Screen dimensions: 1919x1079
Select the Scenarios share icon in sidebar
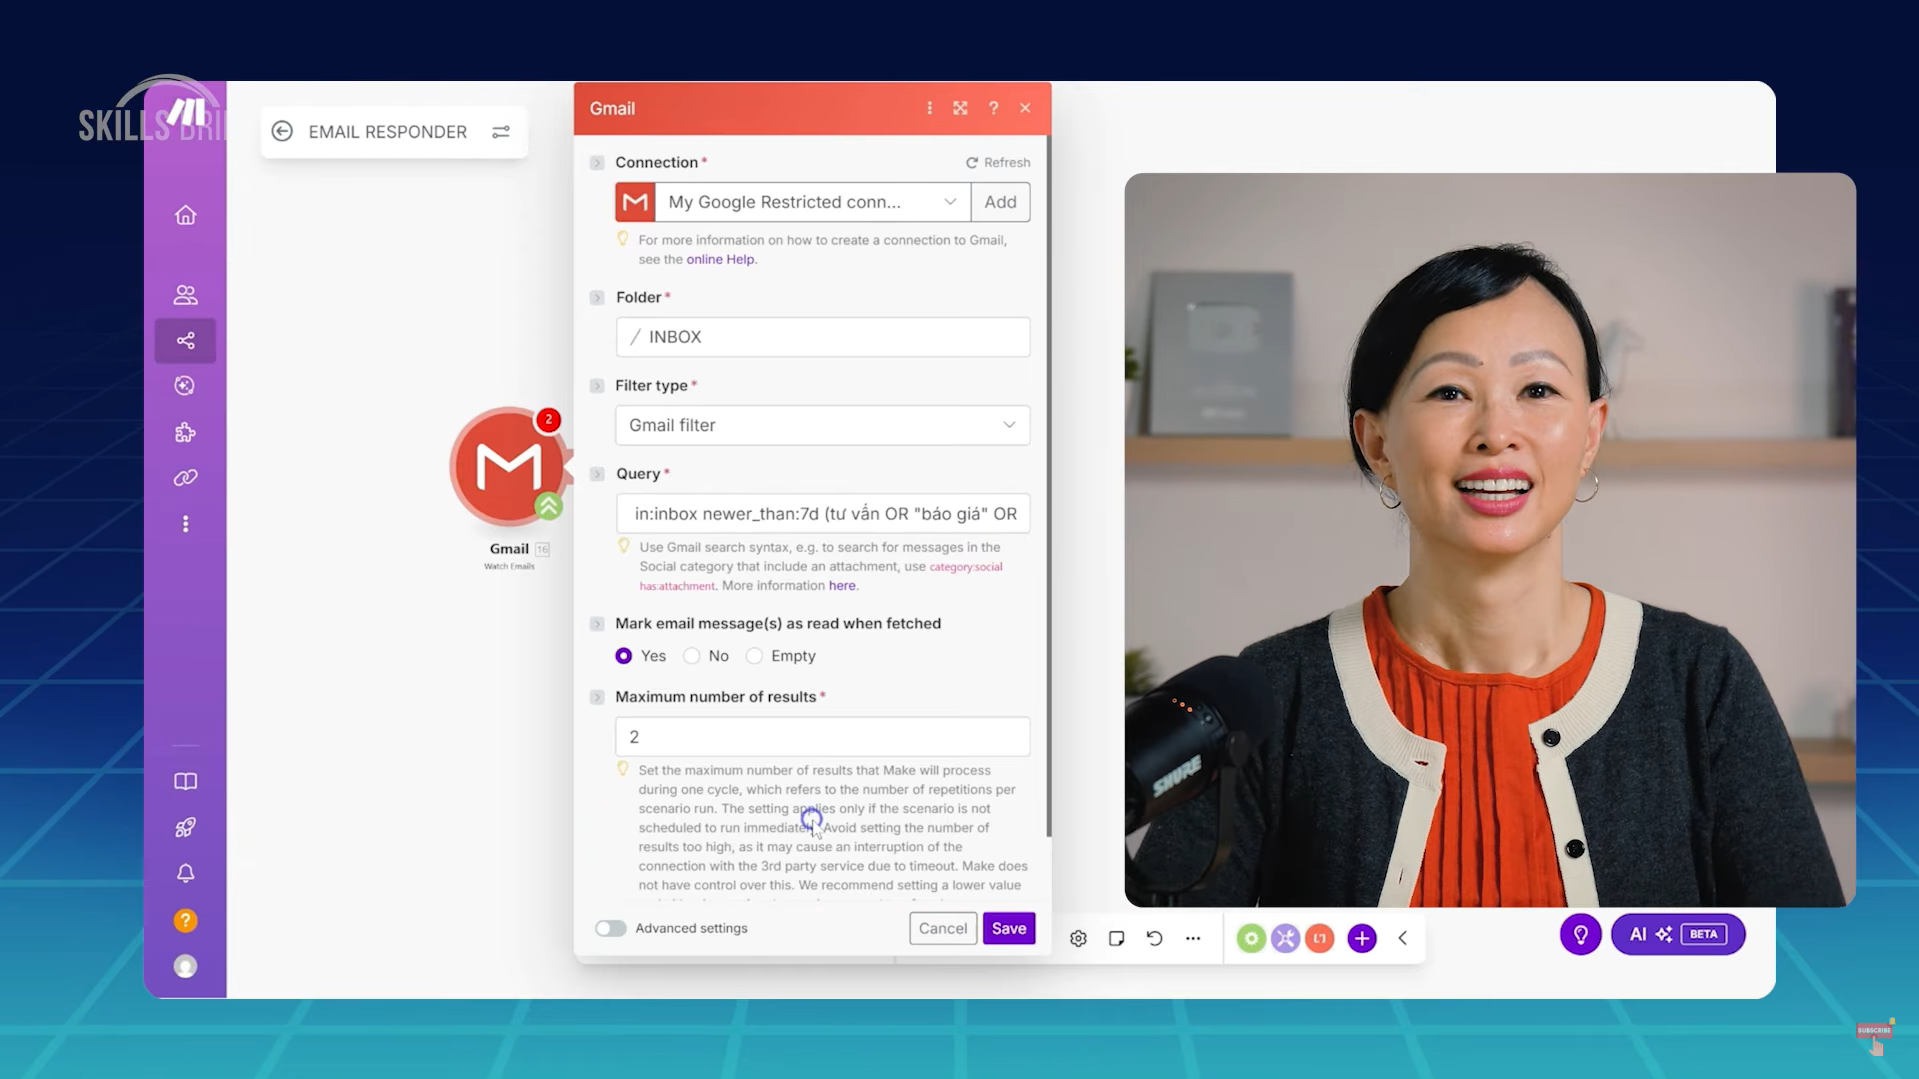pyautogui.click(x=185, y=341)
